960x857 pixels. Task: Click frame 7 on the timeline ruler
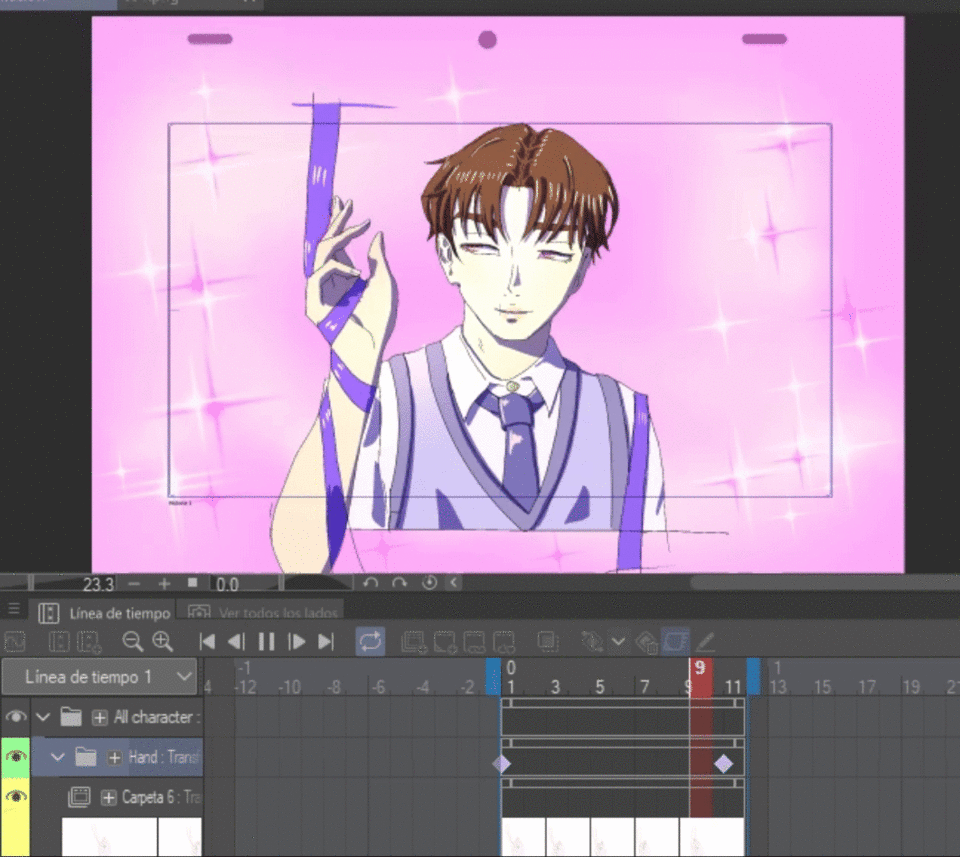(x=644, y=687)
